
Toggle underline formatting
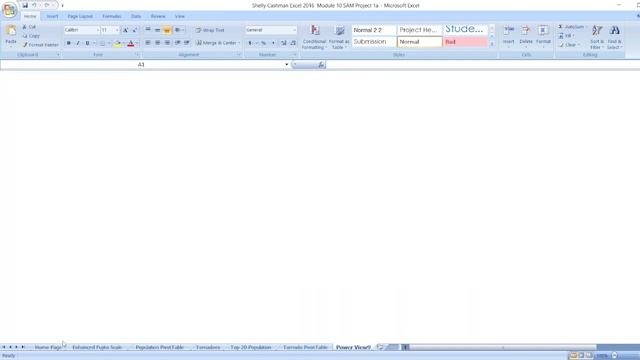[x=87, y=43]
